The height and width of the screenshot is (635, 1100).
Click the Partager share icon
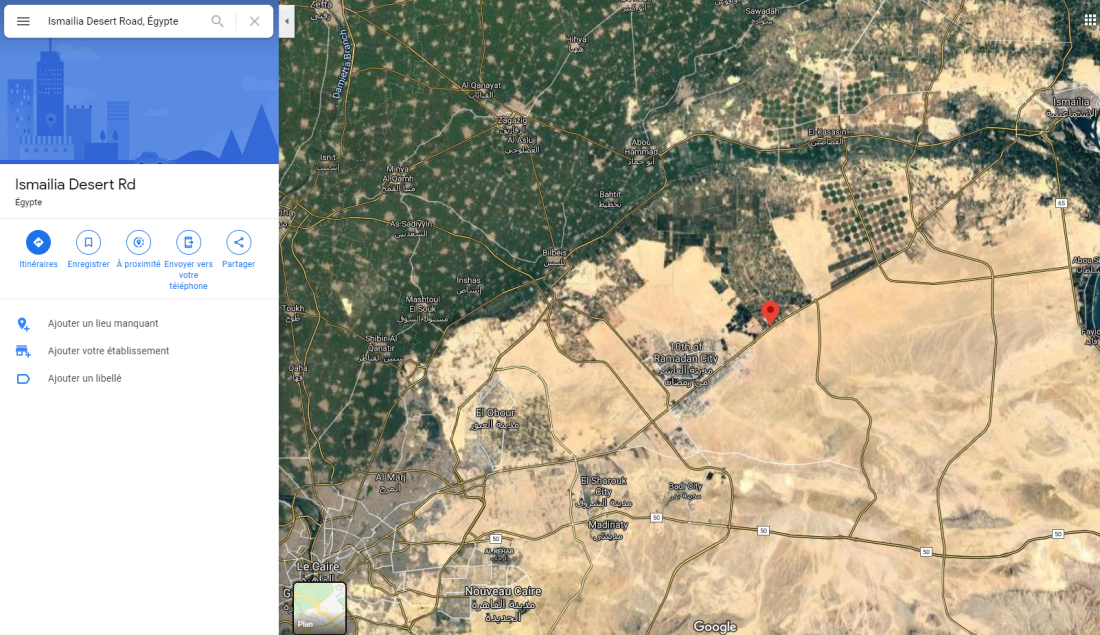[239, 242]
